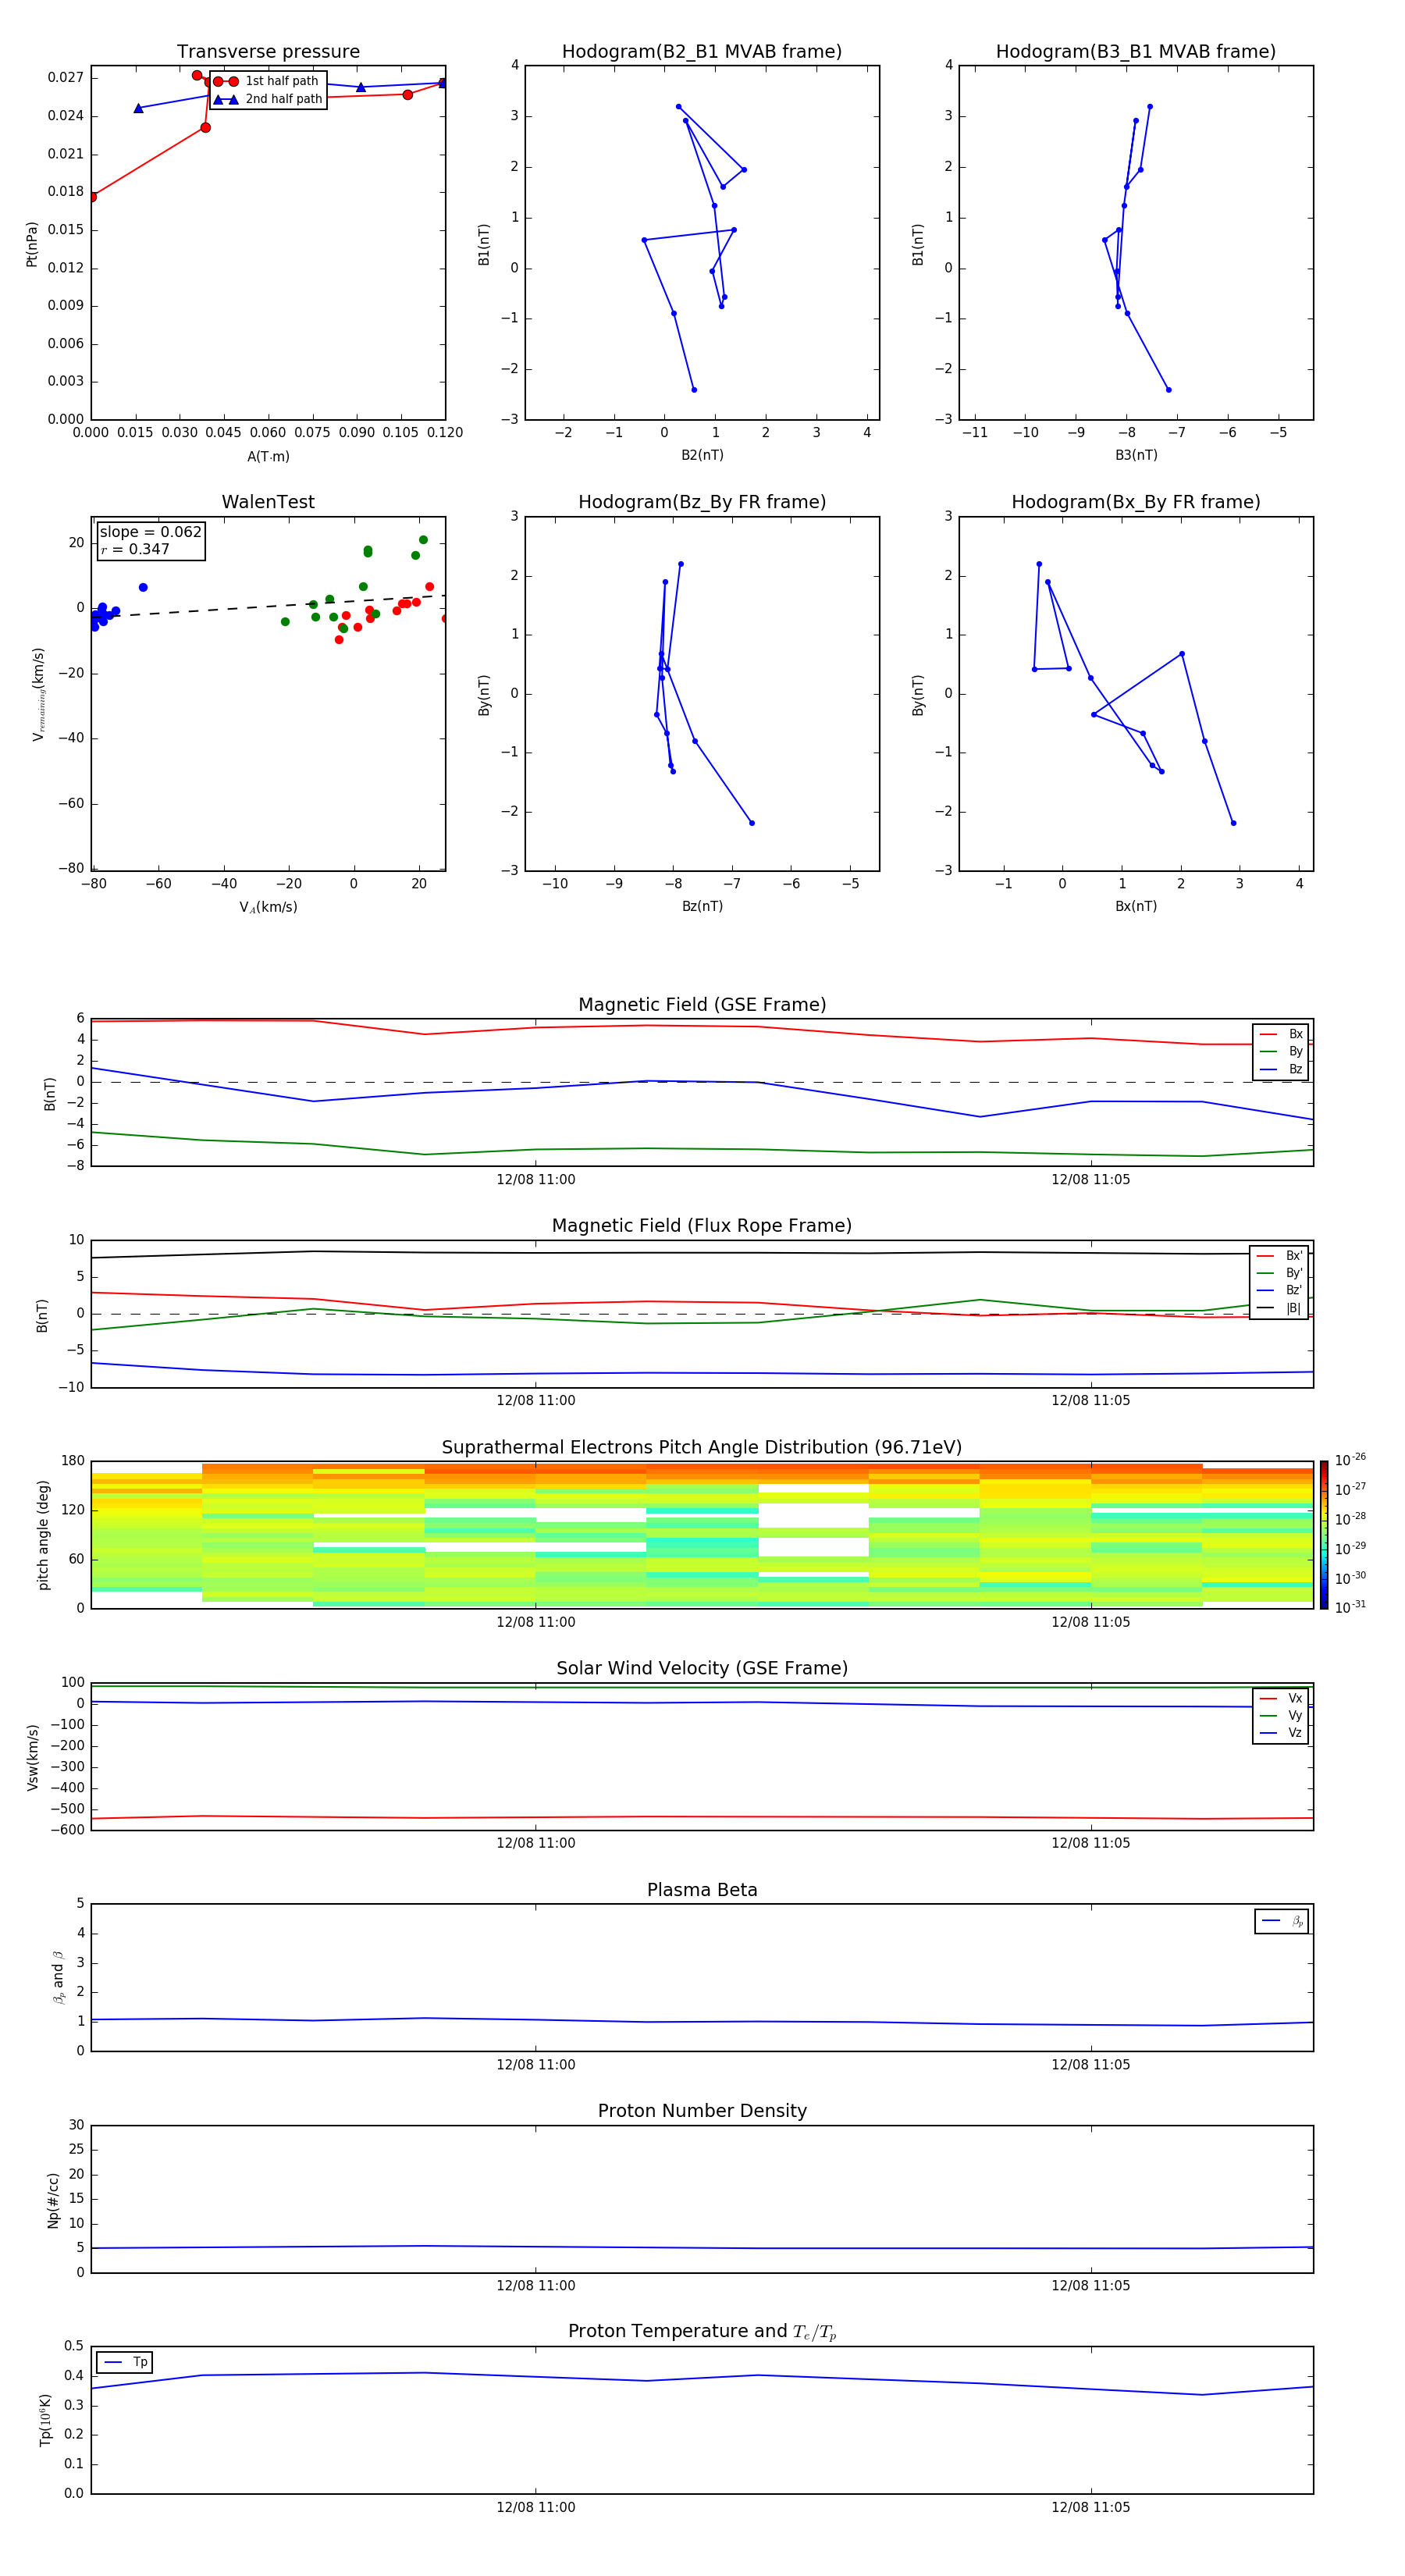Click the 'Hodogram(Bz_By FR frame)' title
Screen dimensions: 1405x2576
click(x=702, y=502)
